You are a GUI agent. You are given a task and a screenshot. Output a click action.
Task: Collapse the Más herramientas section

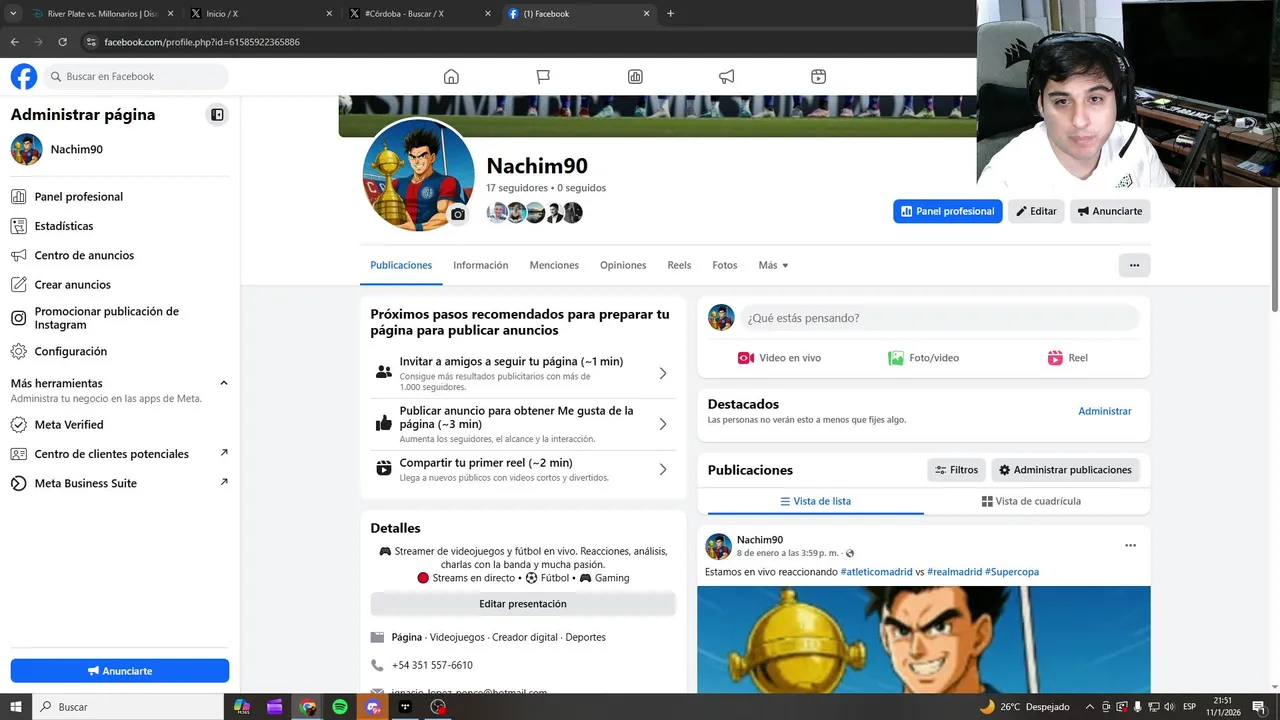(224, 383)
